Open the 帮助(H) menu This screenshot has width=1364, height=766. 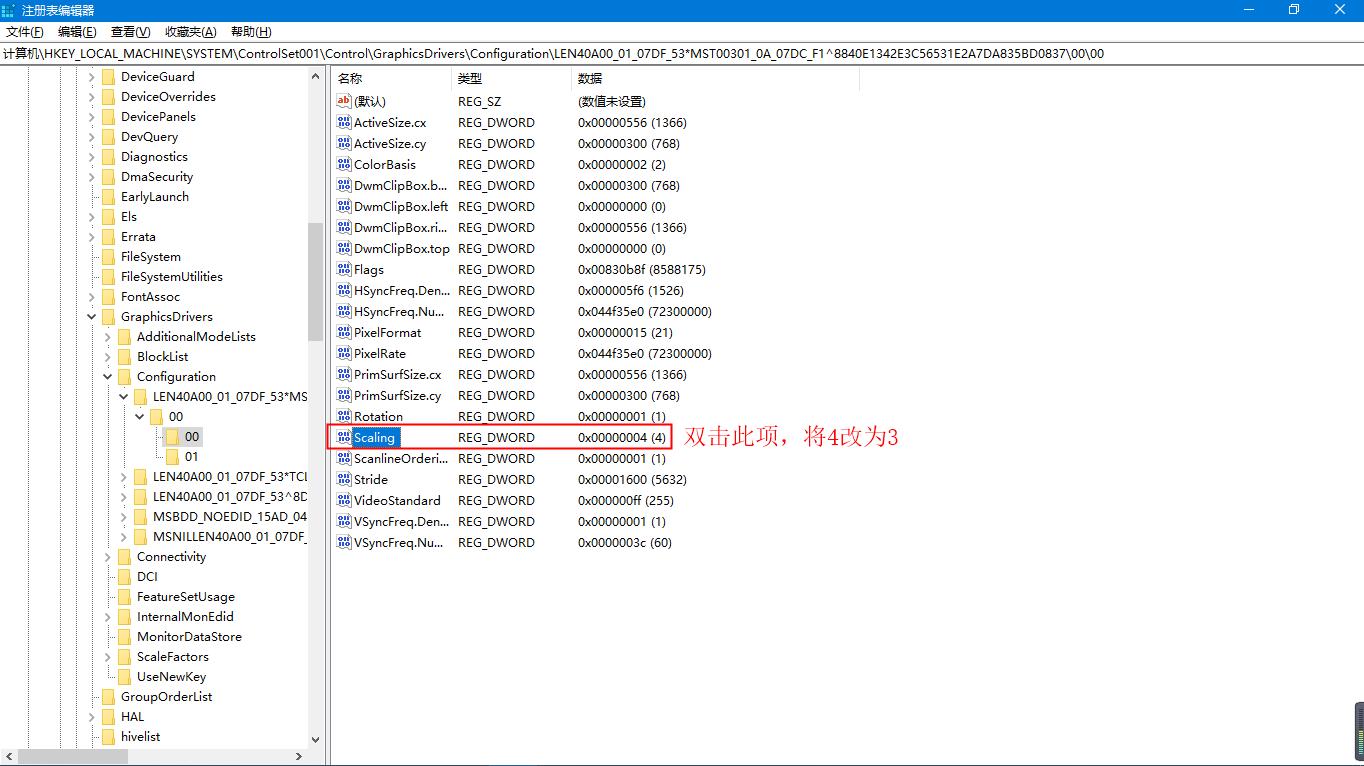click(250, 32)
